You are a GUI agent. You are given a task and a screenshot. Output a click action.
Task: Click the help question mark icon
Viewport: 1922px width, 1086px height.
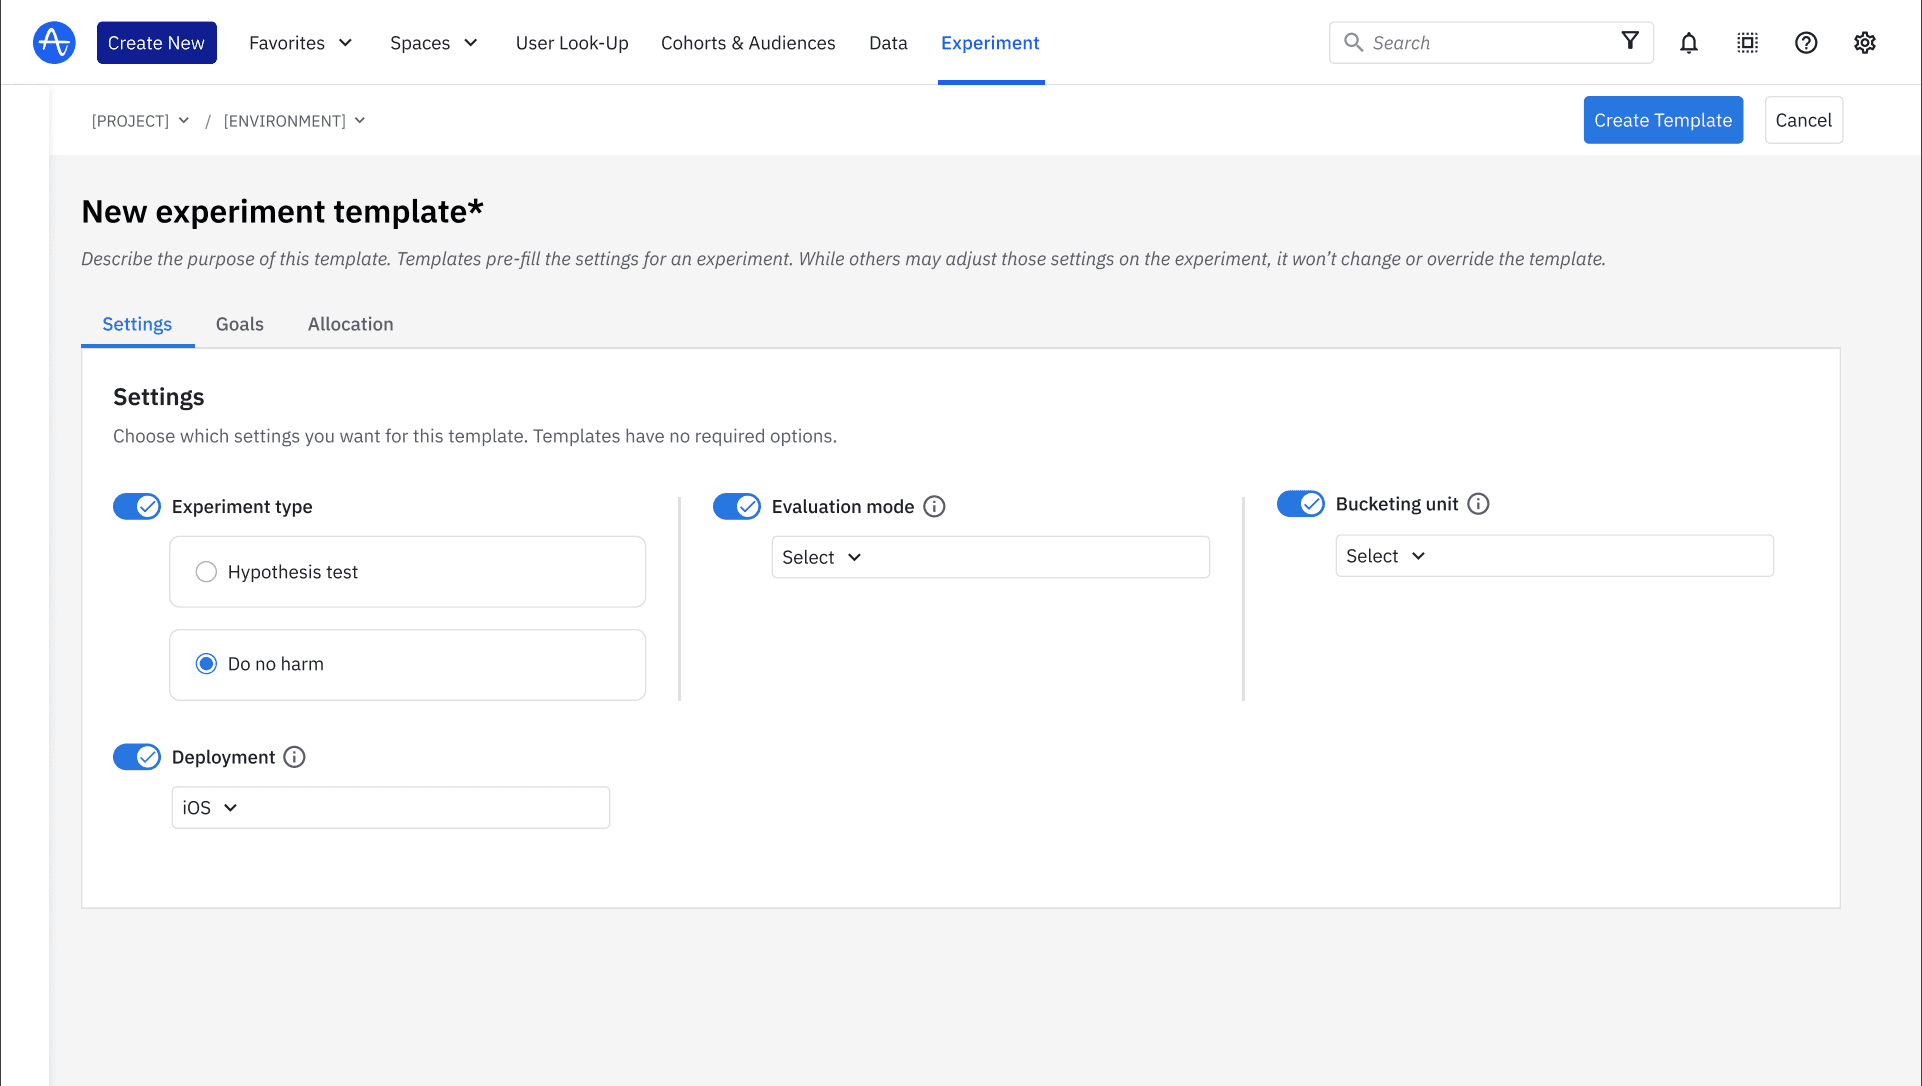[1806, 42]
